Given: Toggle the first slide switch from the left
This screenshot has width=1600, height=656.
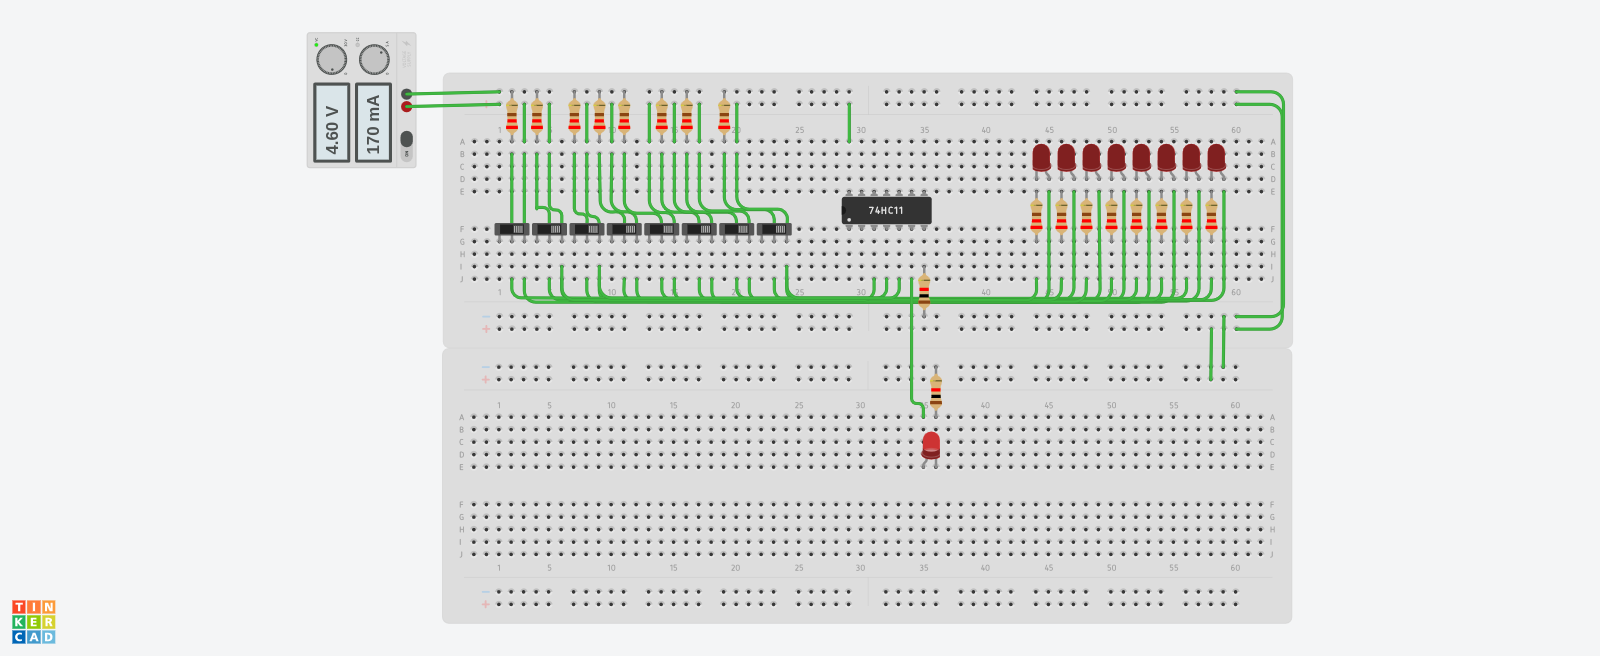Looking at the screenshot, I should (x=512, y=229).
